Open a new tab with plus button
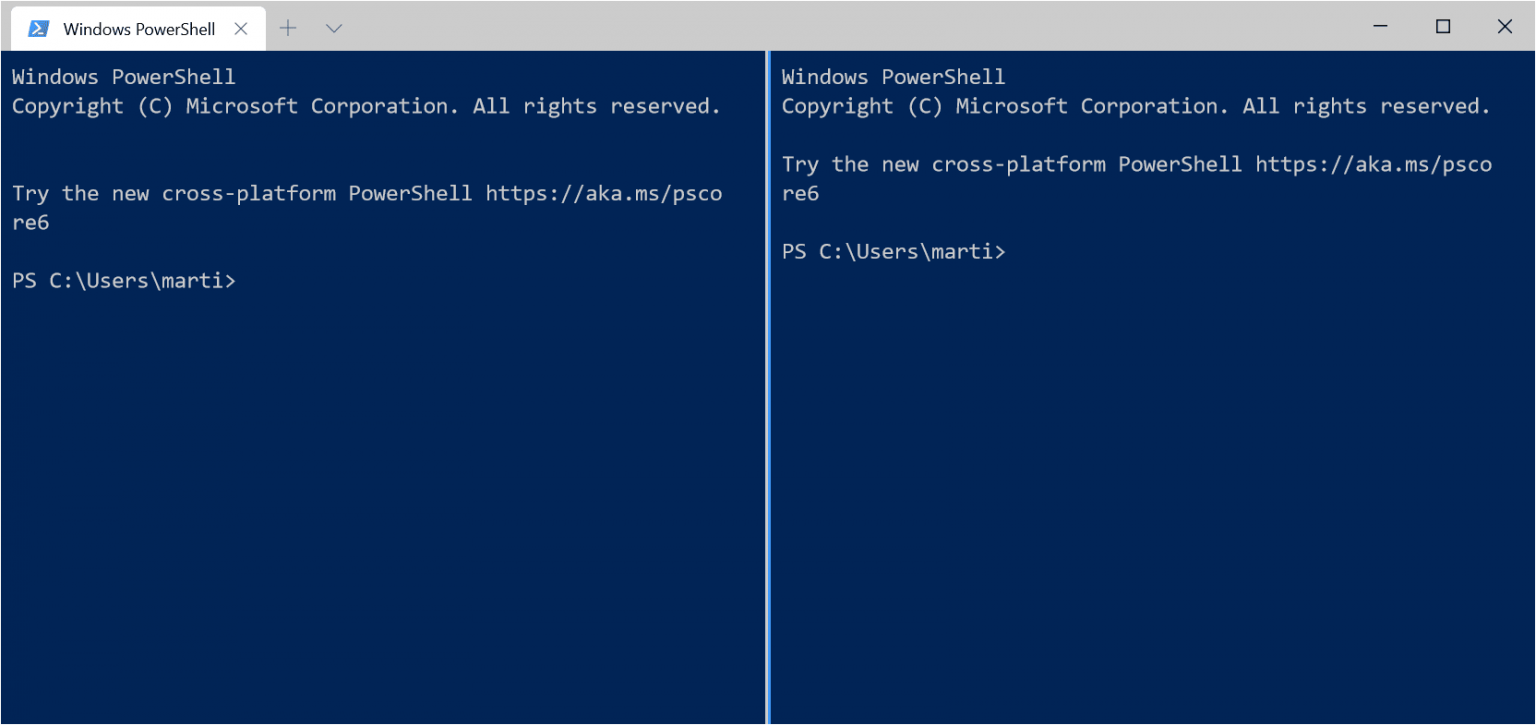The width and height of the screenshot is (1536, 725). [288, 28]
